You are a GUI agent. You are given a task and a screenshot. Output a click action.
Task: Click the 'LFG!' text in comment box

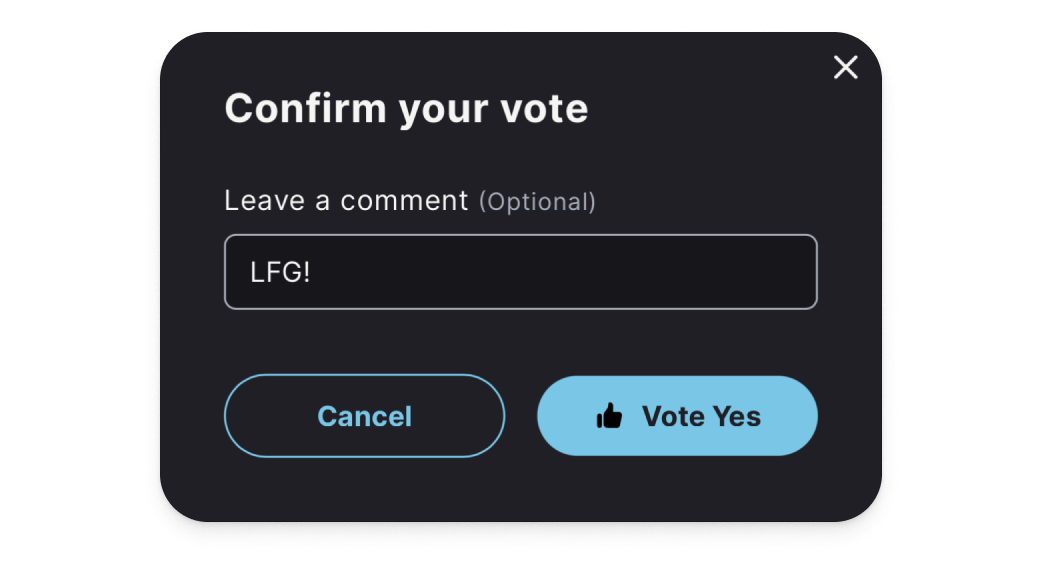[x=280, y=272]
